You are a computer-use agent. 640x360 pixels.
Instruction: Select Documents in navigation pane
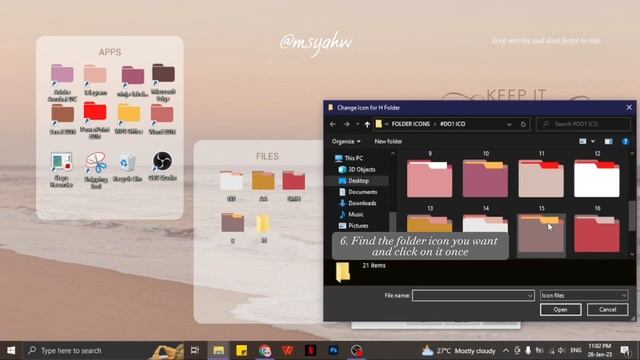(x=358, y=192)
